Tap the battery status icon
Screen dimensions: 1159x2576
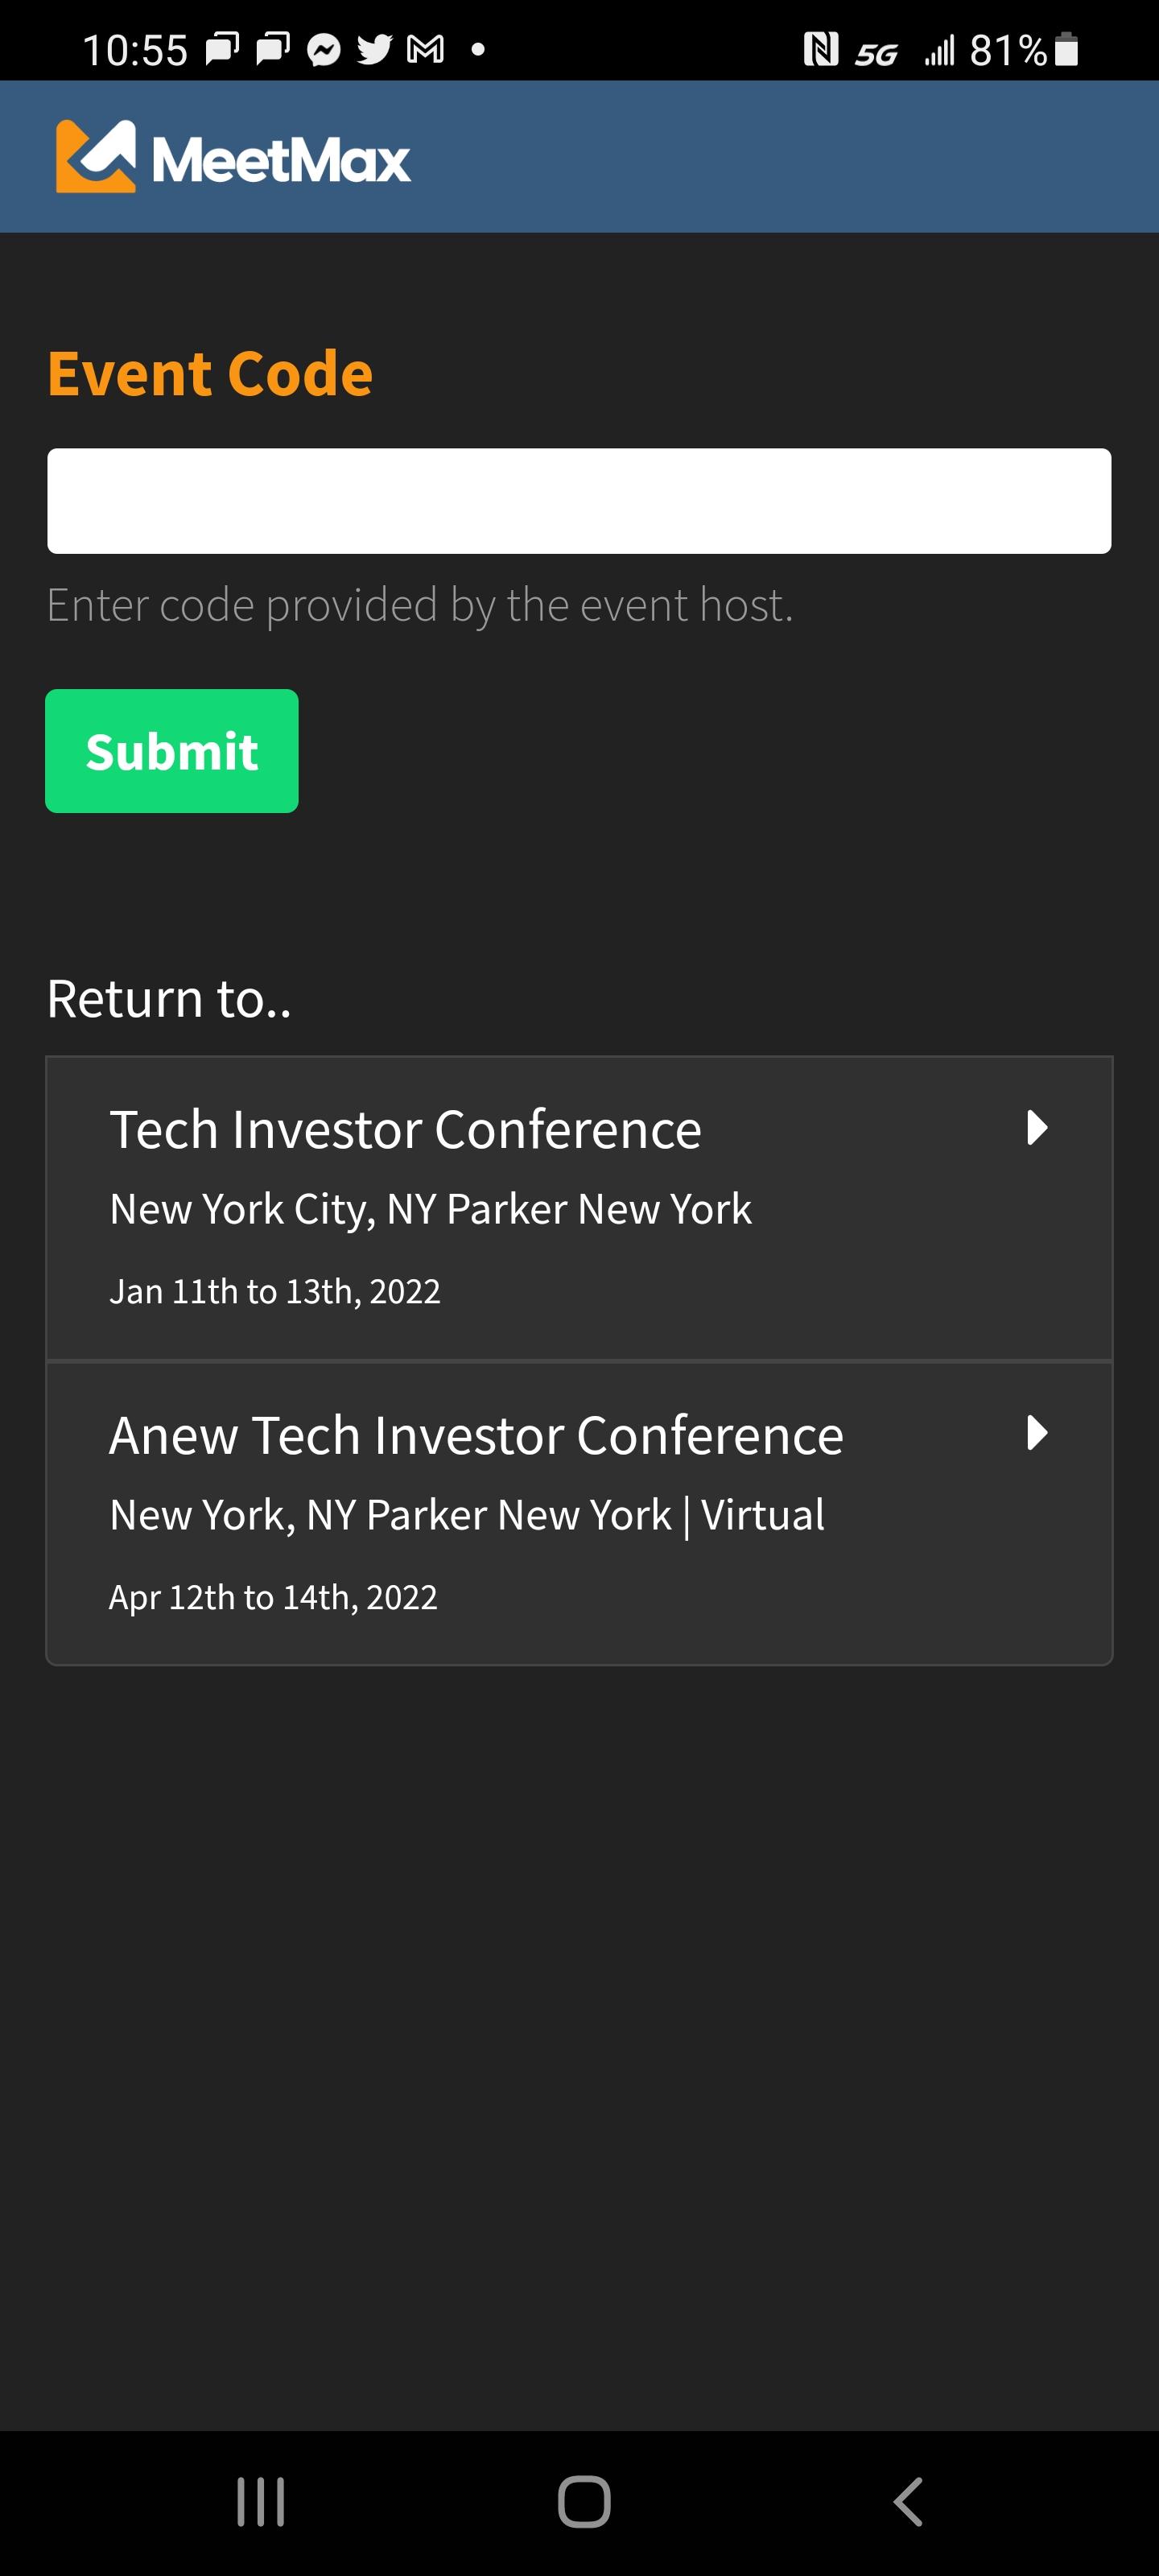1067,49
